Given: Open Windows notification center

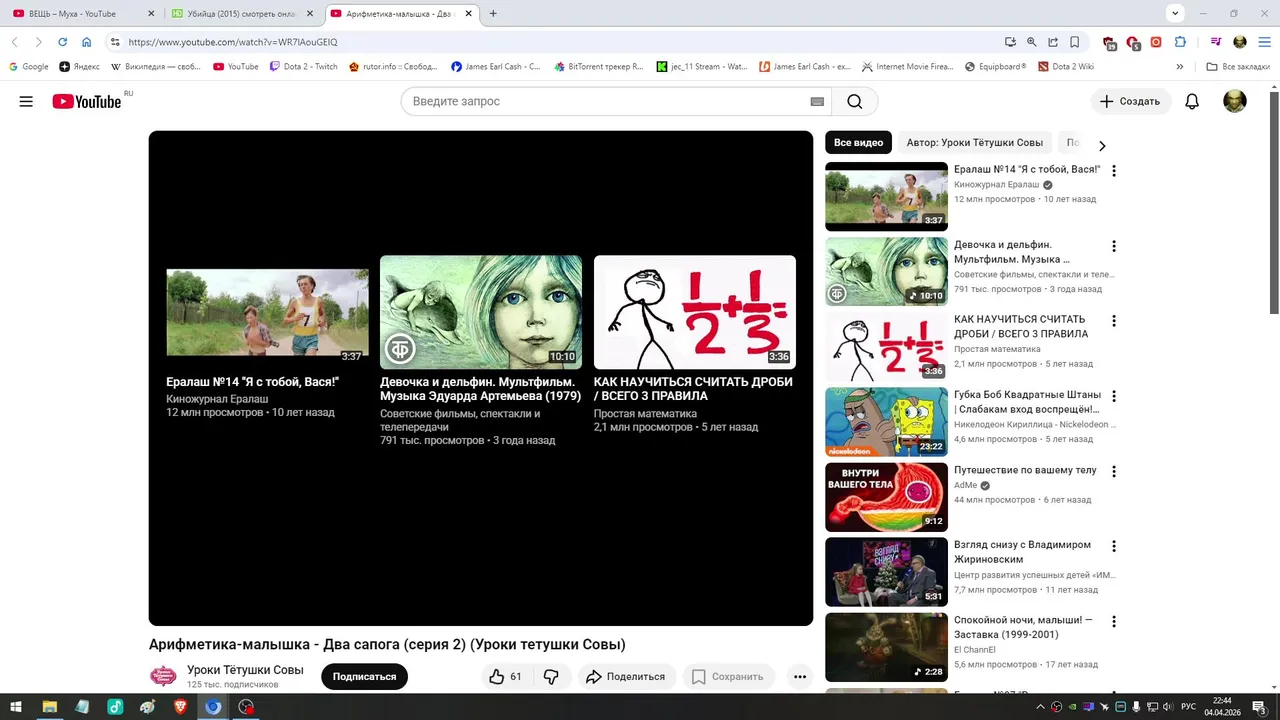Looking at the screenshot, I should (1259, 707).
